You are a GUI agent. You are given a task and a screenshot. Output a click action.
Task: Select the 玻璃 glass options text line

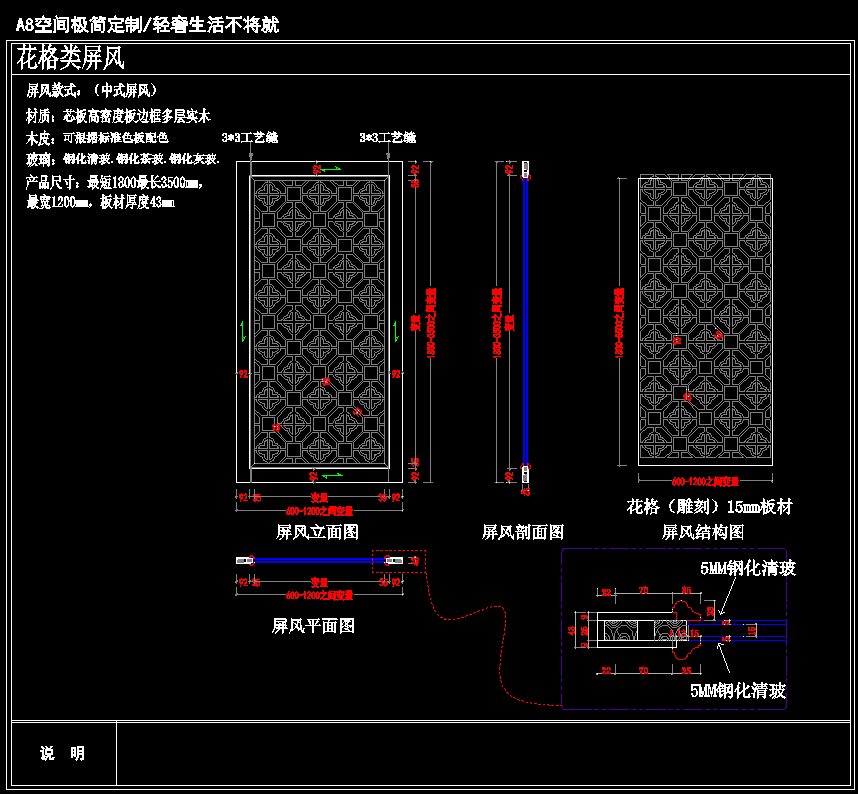122,159
